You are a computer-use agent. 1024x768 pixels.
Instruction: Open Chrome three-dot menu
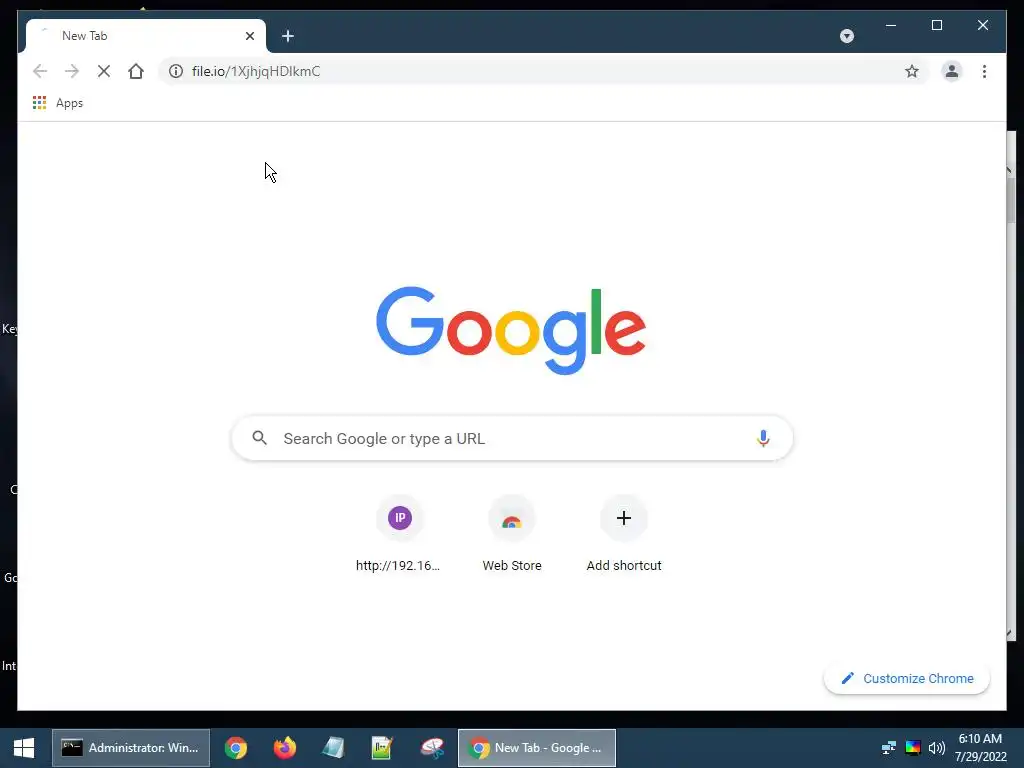pos(984,71)
